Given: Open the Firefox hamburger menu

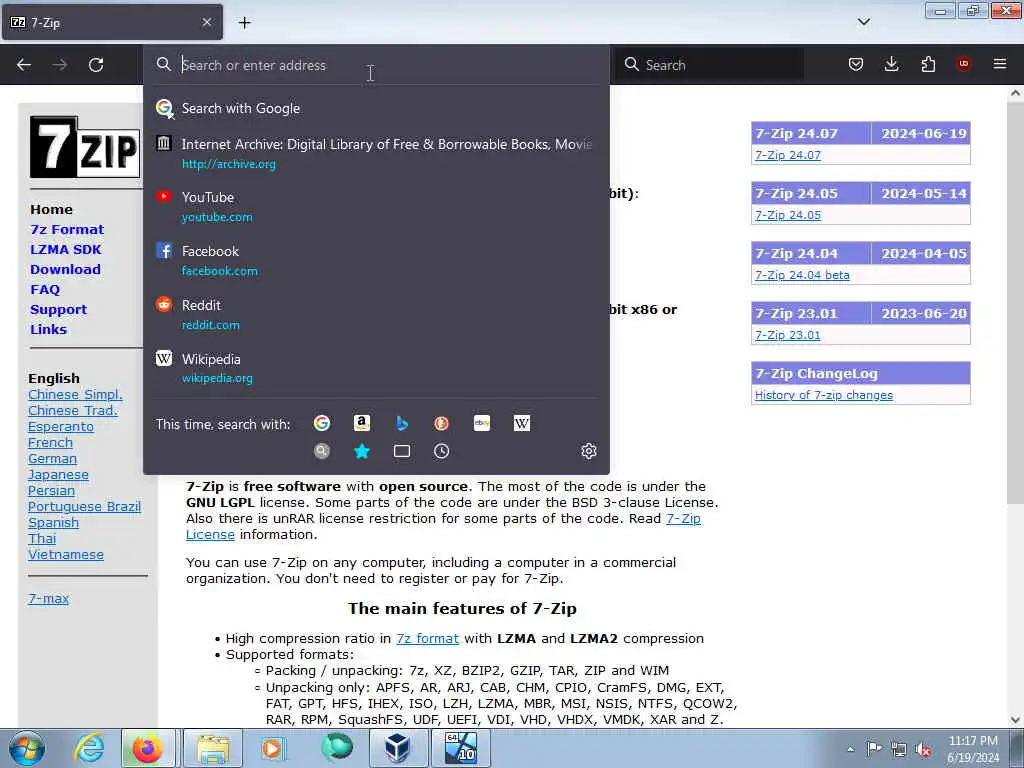Looking at the screenshot, I should click(1000, 64).
